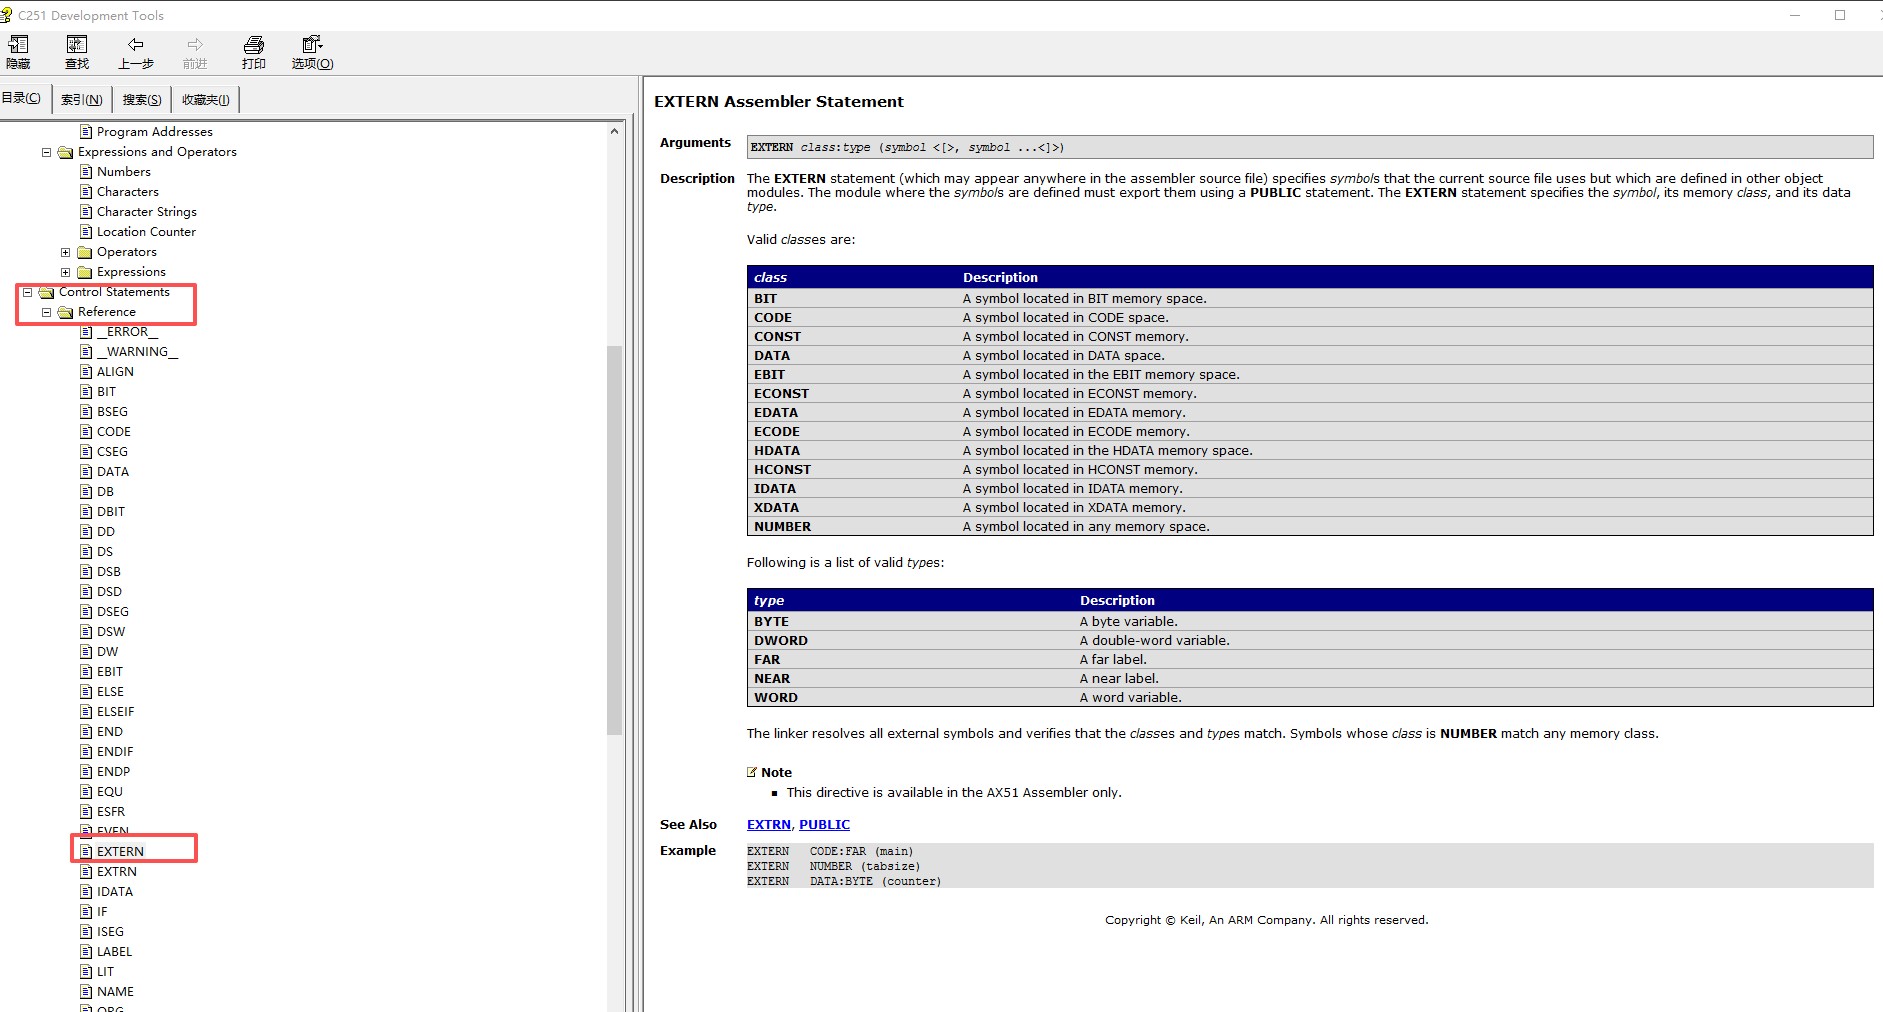Click the page icon next to IDATA

(86, 892)
